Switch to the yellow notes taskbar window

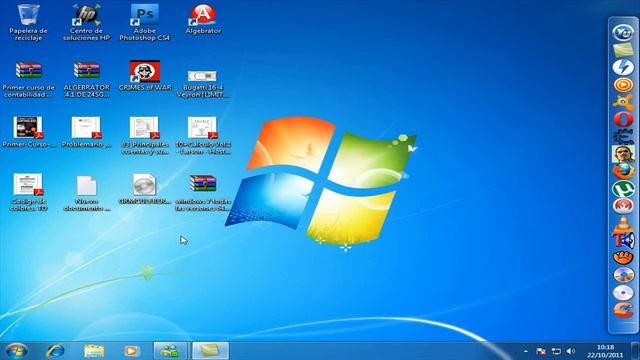210,351
